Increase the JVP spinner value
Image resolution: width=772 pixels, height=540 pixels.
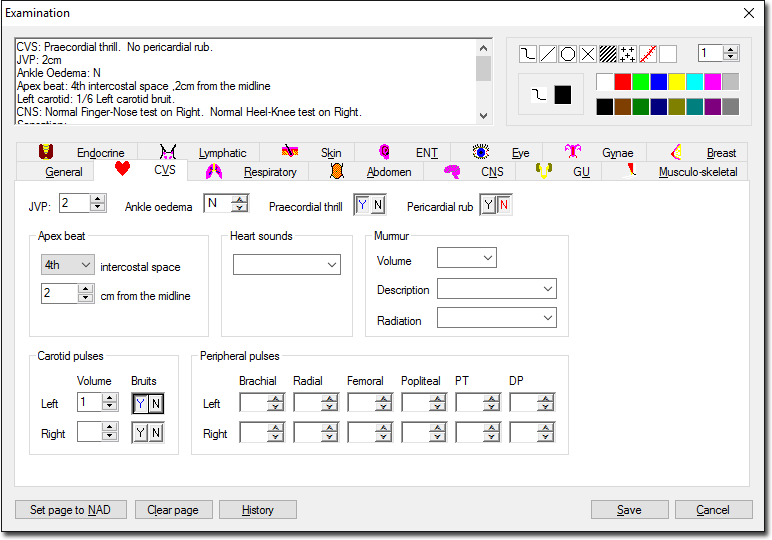coord(98,199)
